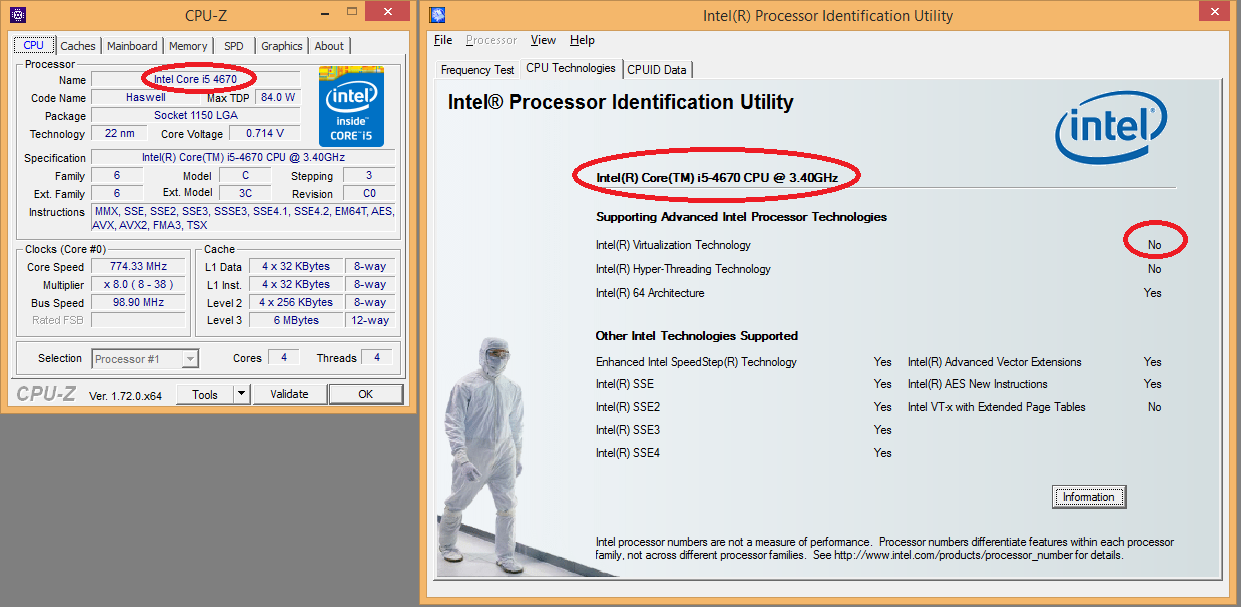Open the Memory tab in CPU-Z
The width and height of the screenshot is (1241, 607).
click(188, 46)
